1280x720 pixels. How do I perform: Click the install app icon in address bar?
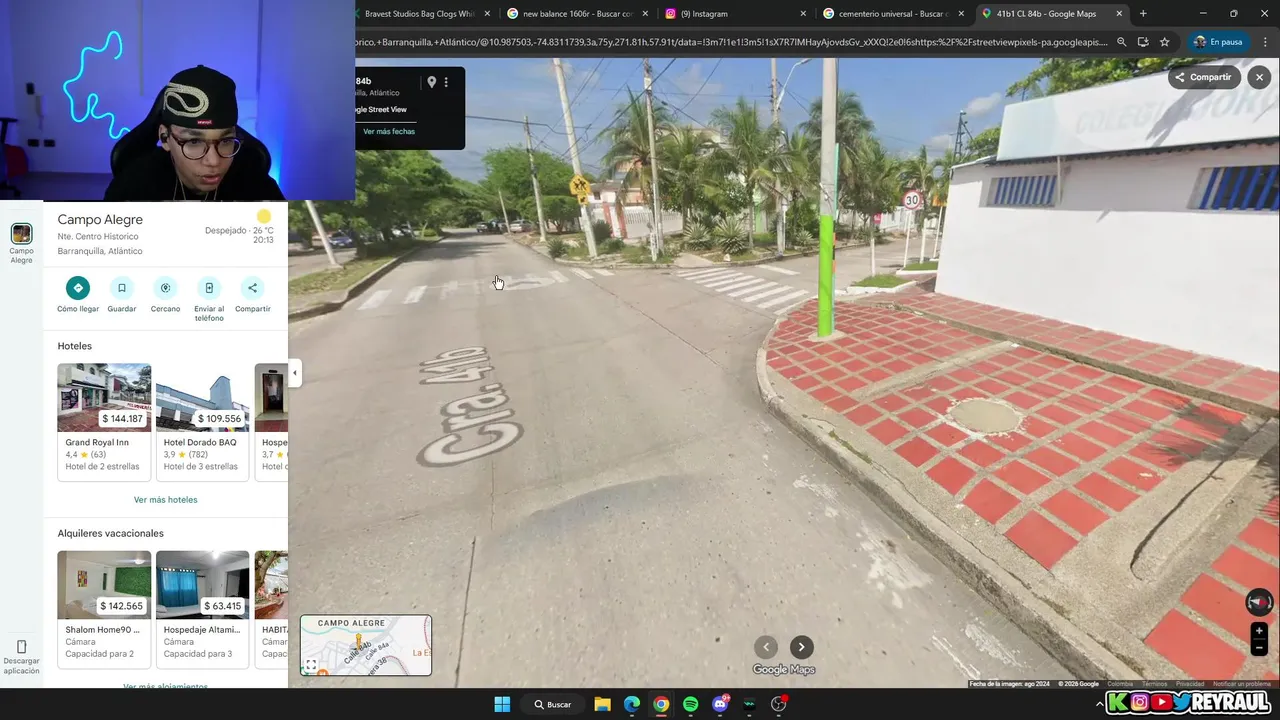coord(1143,42)
